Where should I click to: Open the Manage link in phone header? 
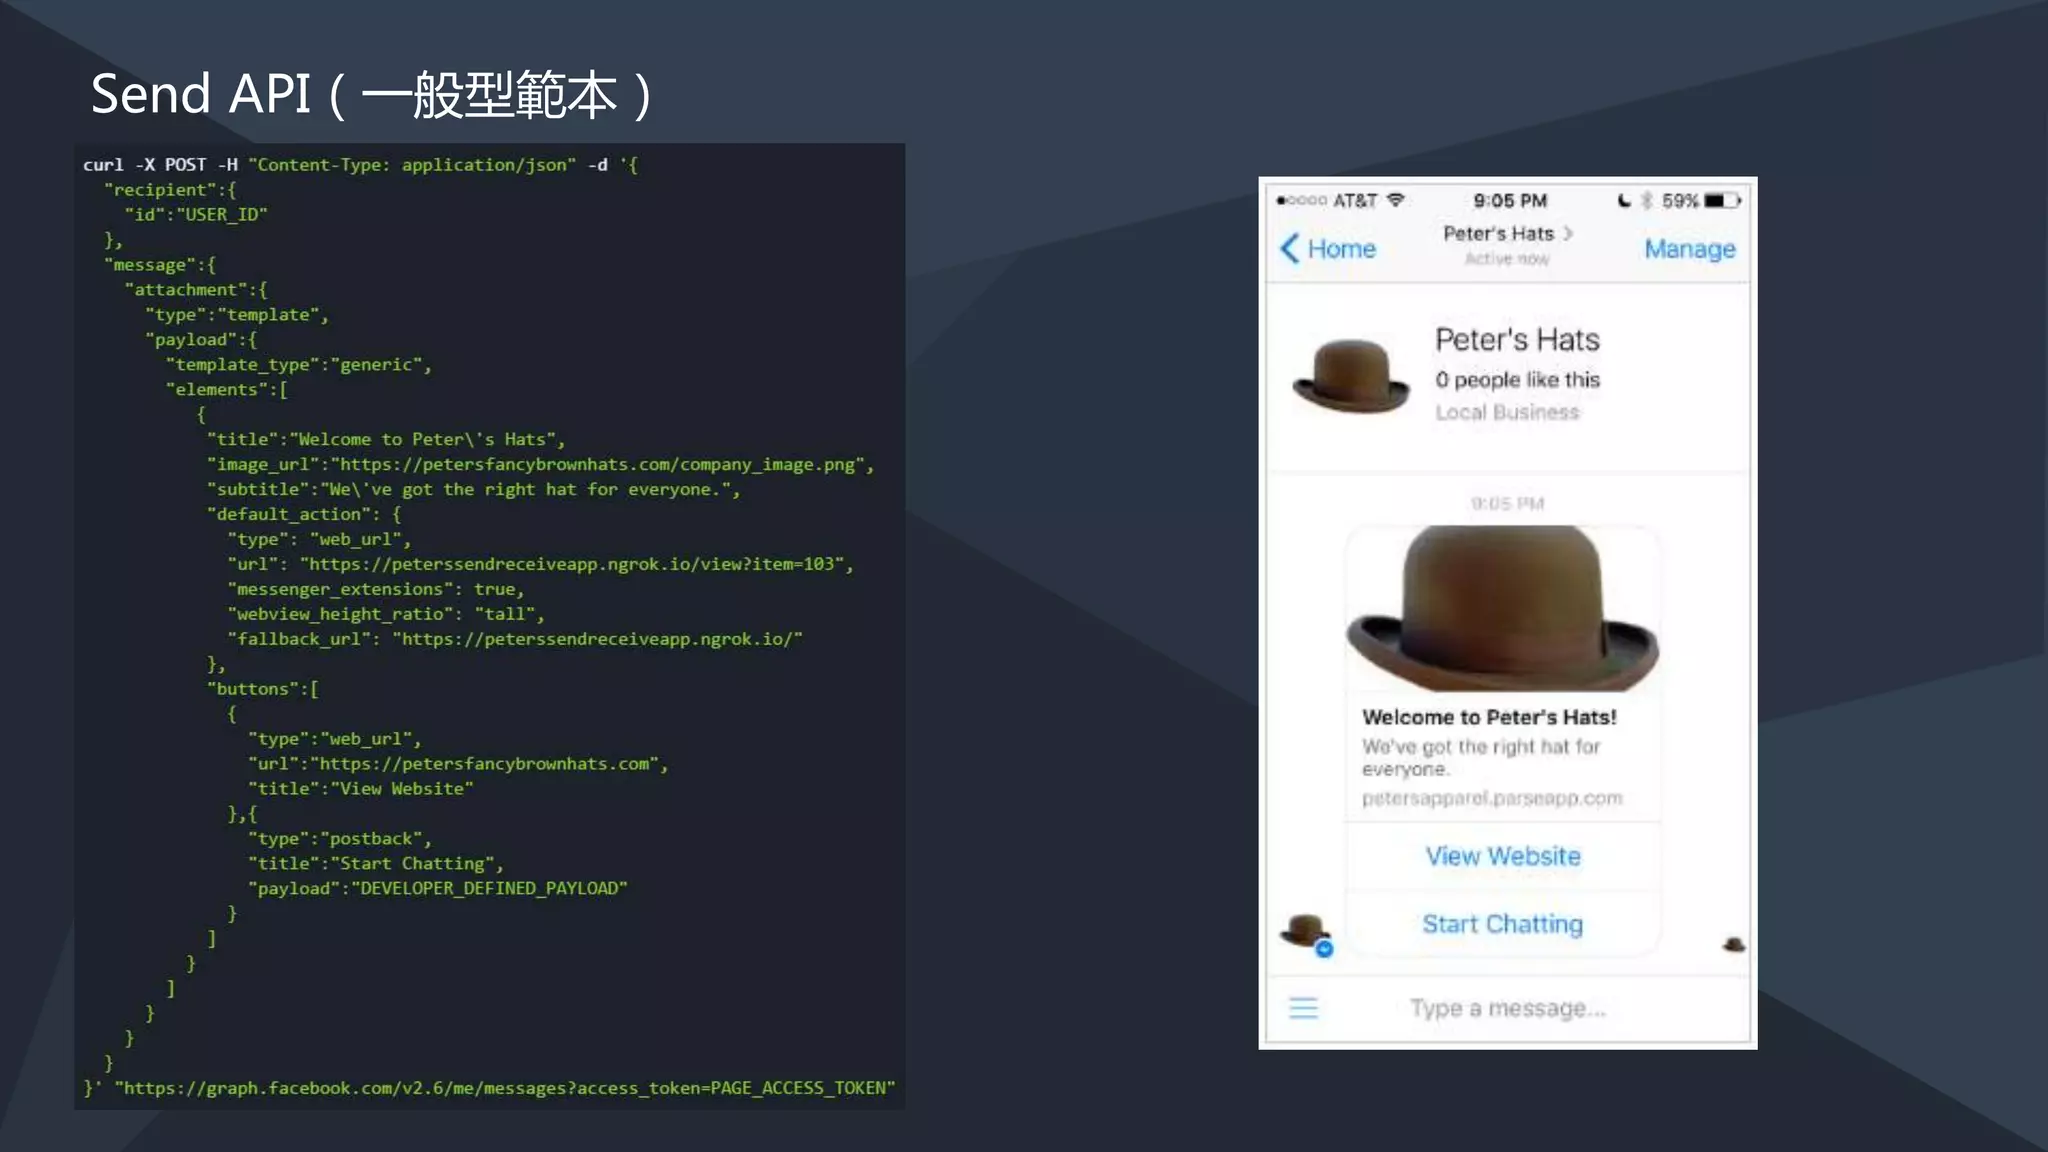coord(1690,248)
